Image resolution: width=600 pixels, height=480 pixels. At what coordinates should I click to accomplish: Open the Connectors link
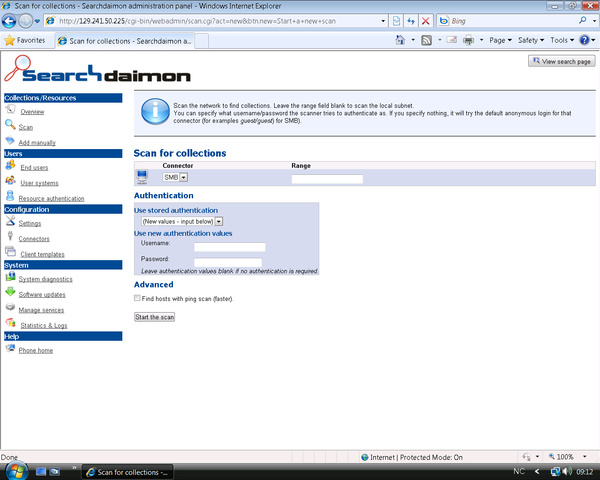(x=34, y=239)
